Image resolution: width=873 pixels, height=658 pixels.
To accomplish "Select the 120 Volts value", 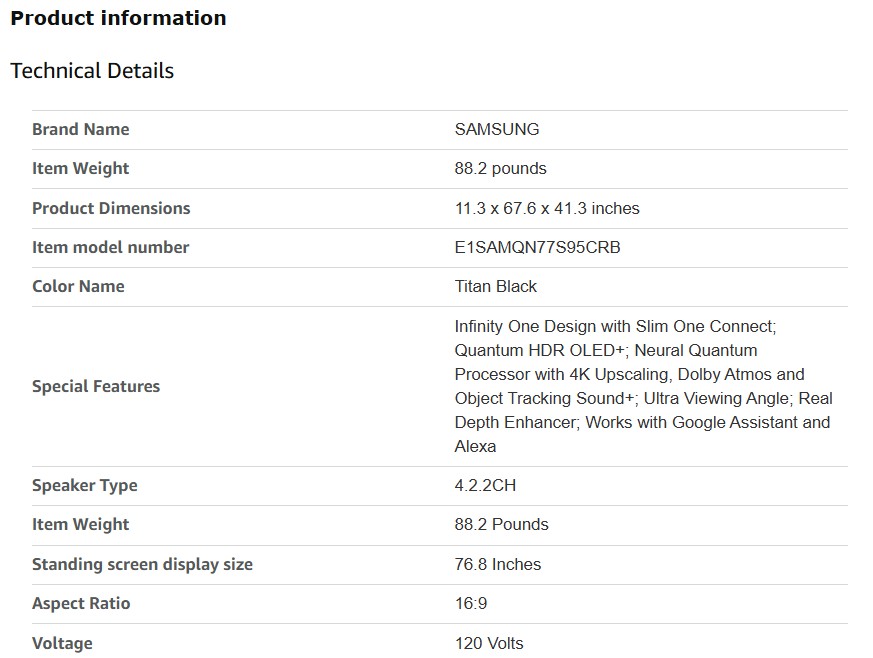I will [489, 643].
